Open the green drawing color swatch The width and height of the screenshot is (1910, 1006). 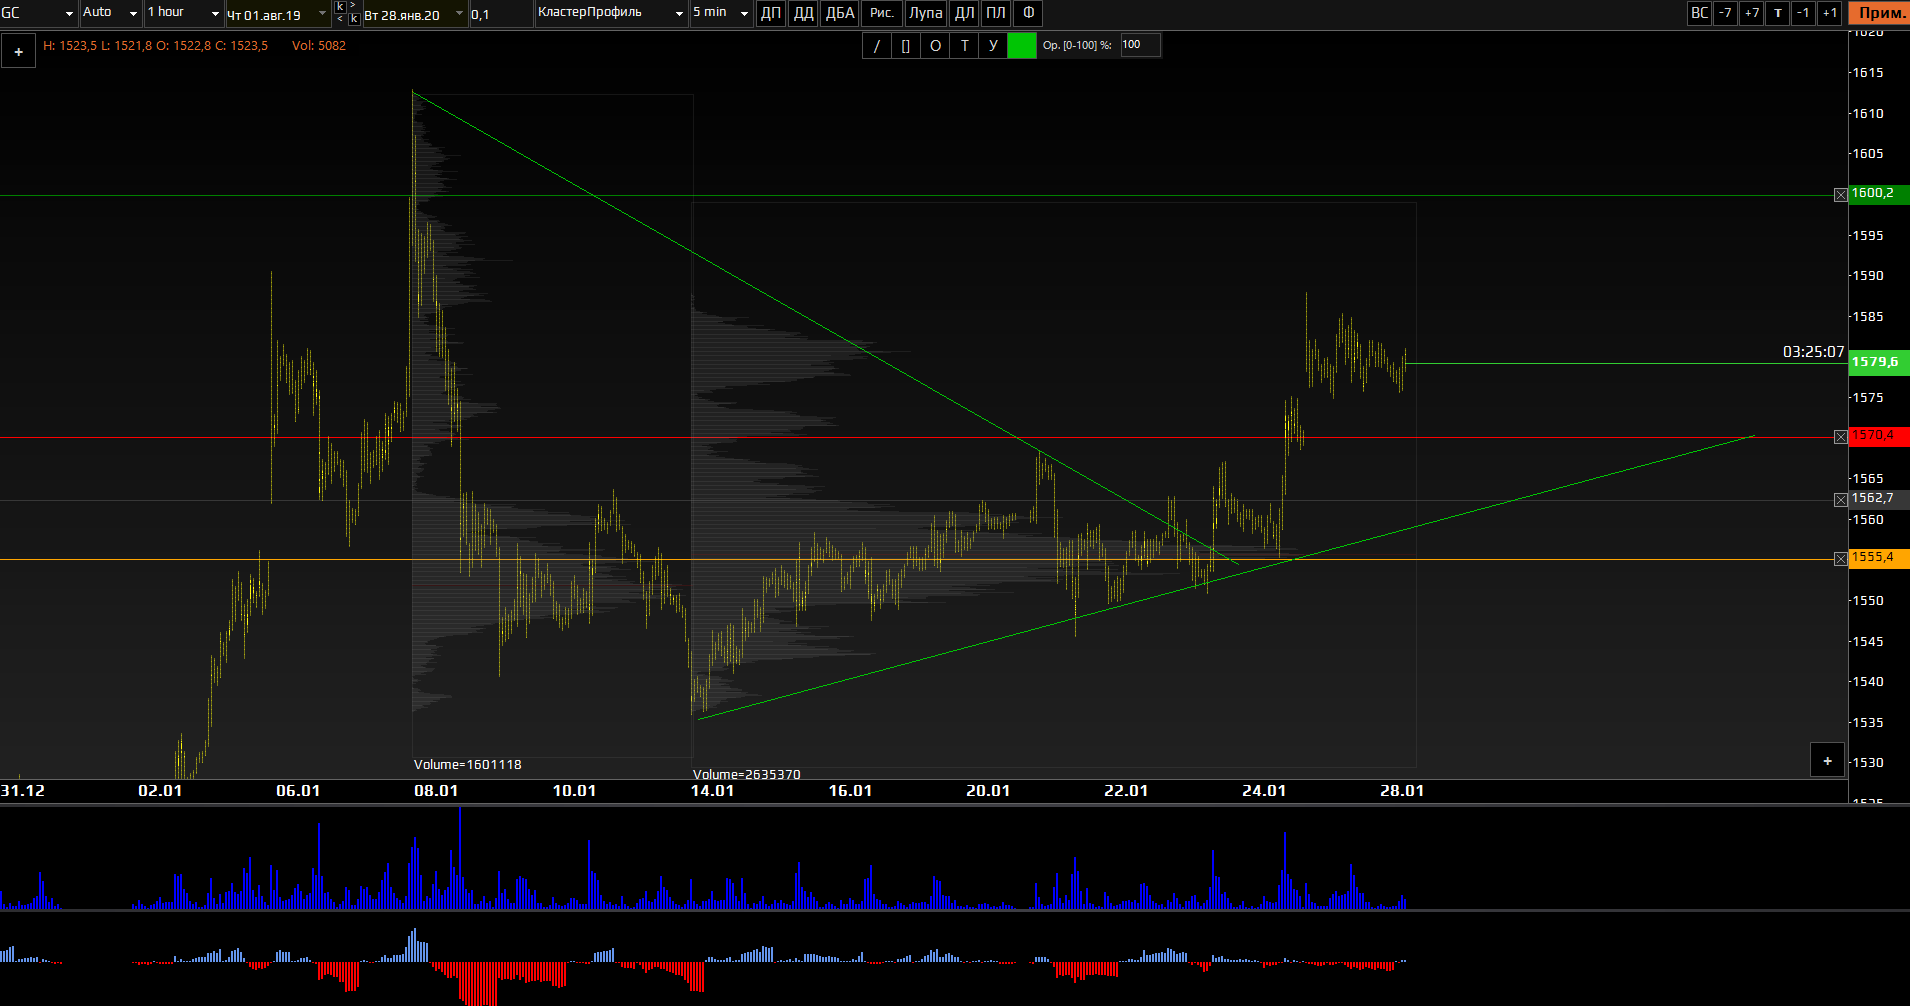1021,46
